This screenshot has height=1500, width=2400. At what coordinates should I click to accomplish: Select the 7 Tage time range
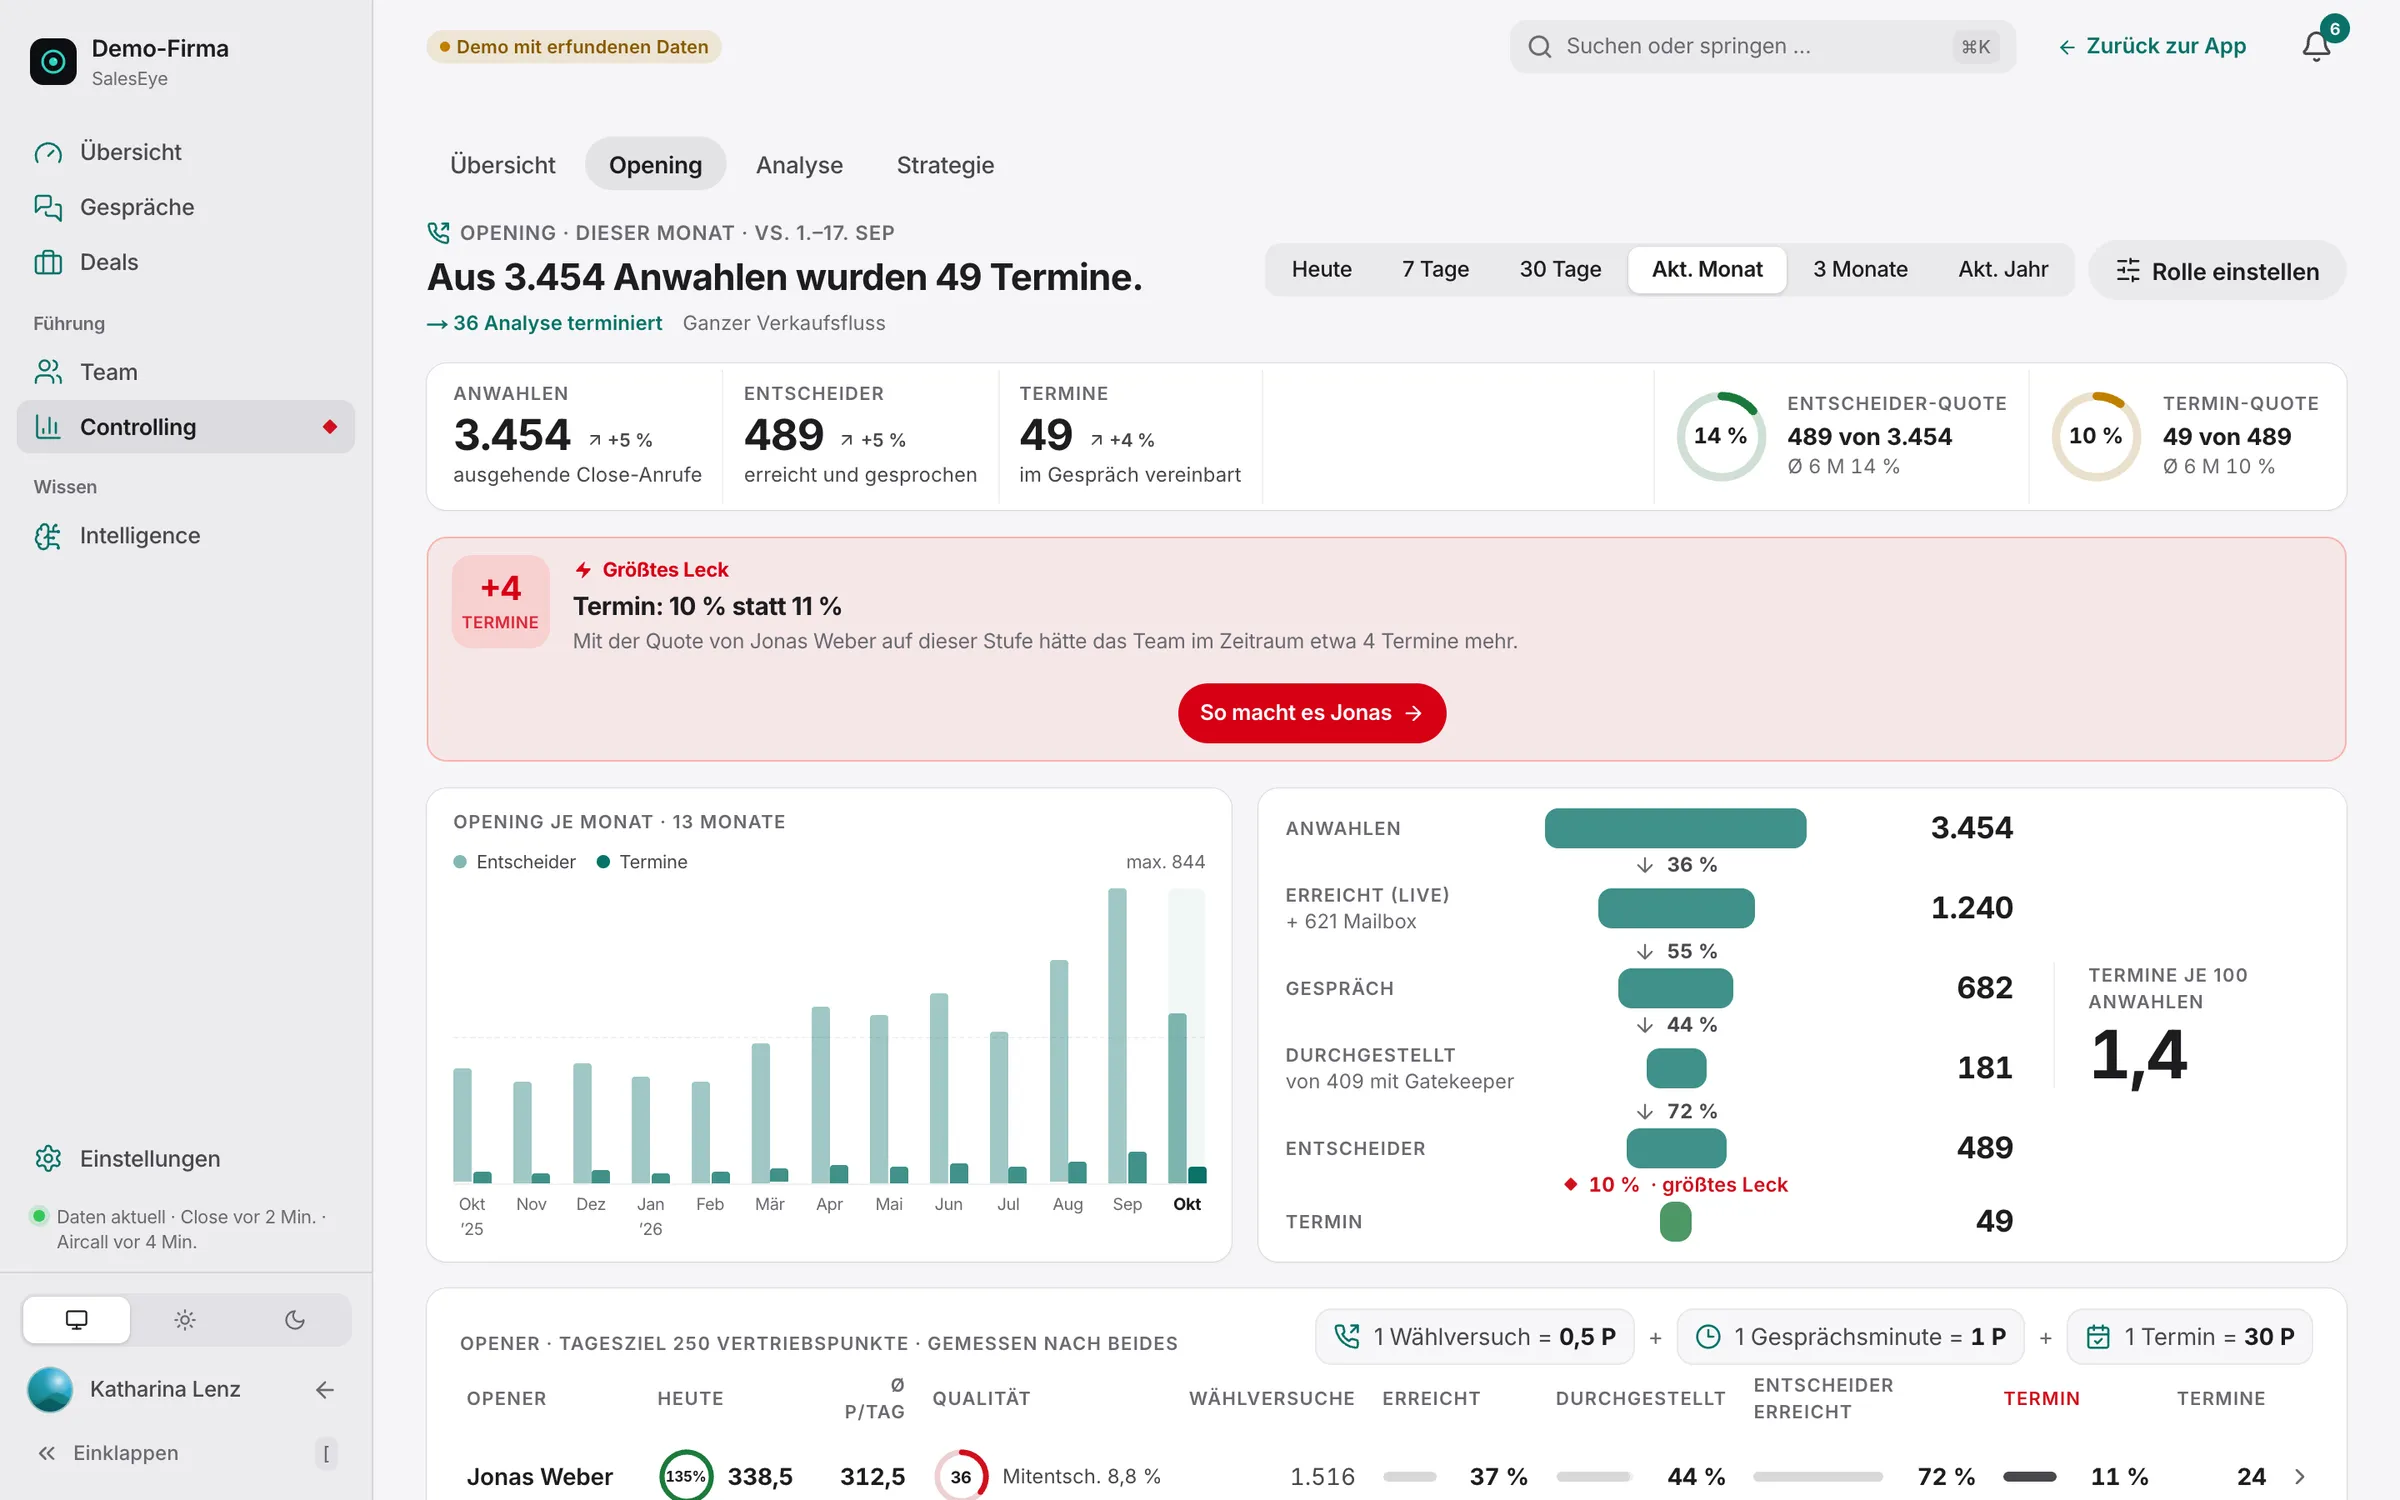coord(1435,270)
